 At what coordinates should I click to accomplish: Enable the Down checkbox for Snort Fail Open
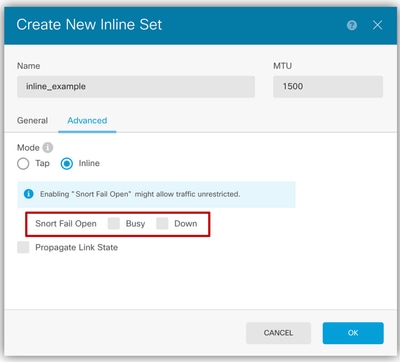162,223
